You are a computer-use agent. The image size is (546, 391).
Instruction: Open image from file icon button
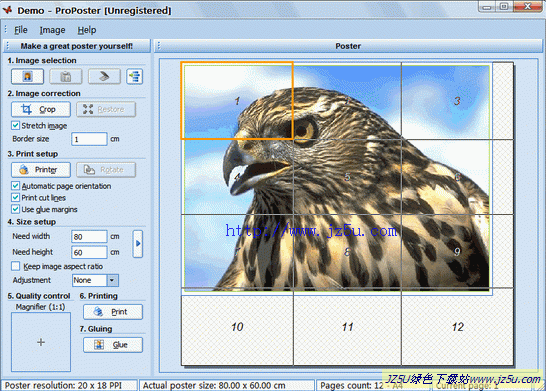tap(28, 76)
